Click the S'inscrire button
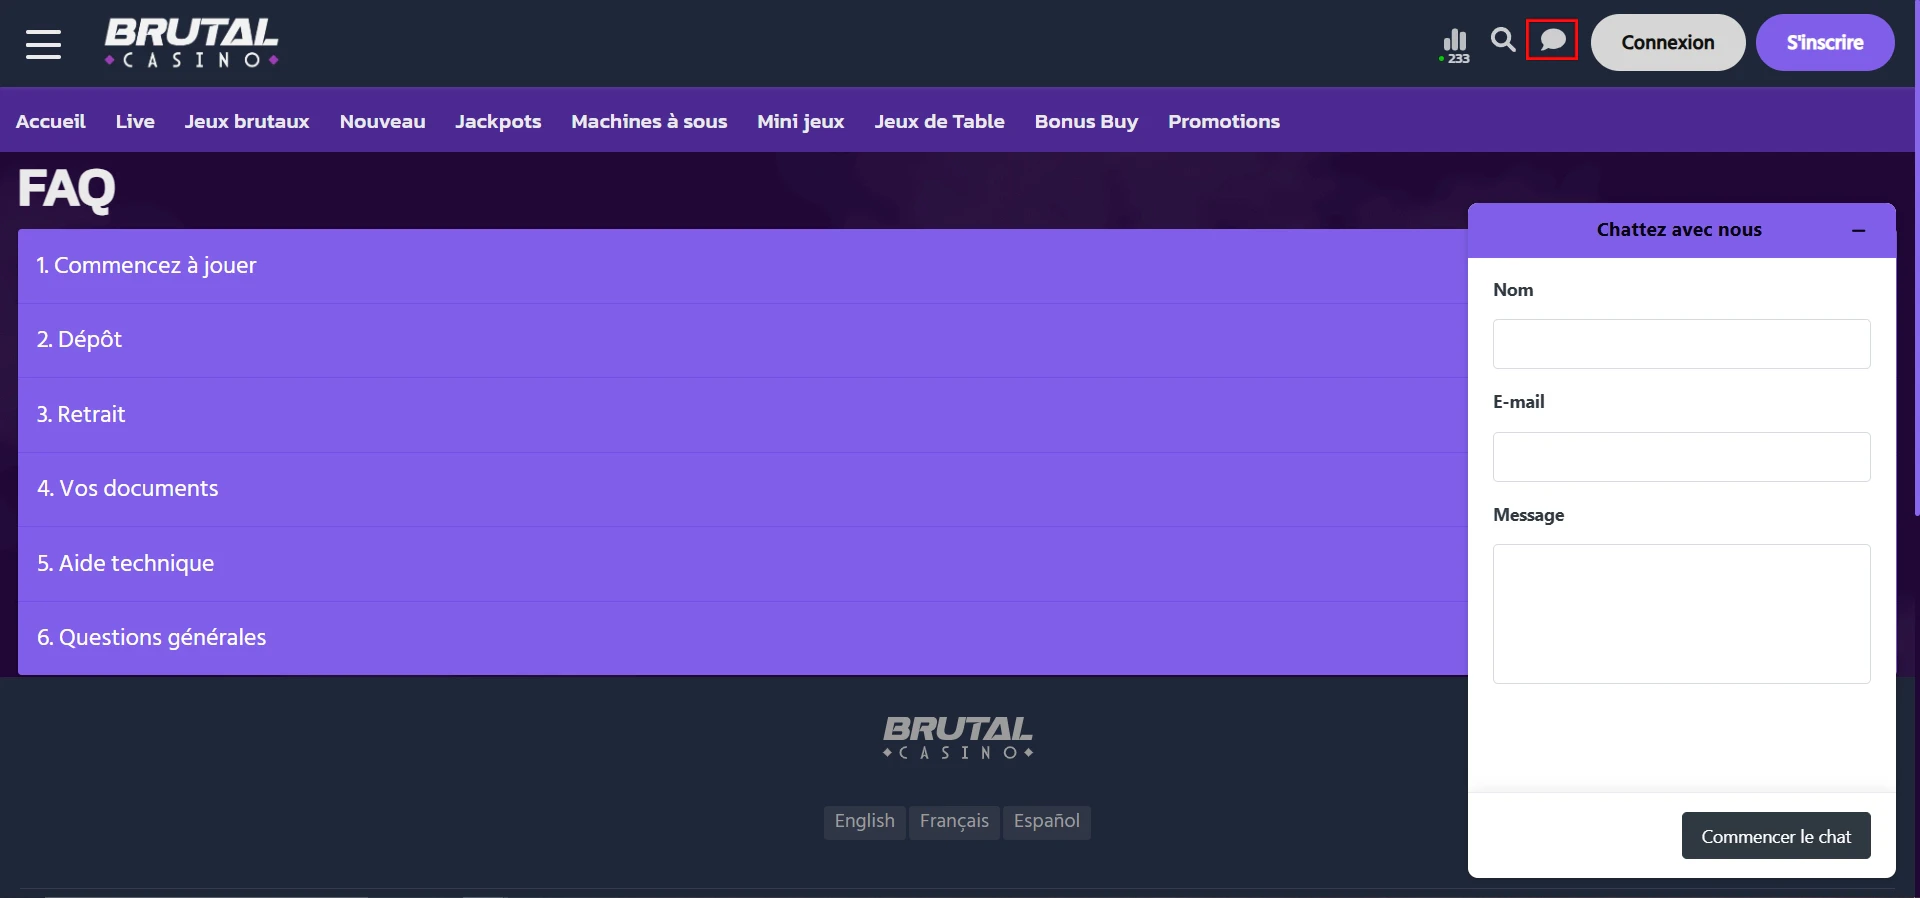The height and width of the screenshot is (898, 1920). 1825,43
